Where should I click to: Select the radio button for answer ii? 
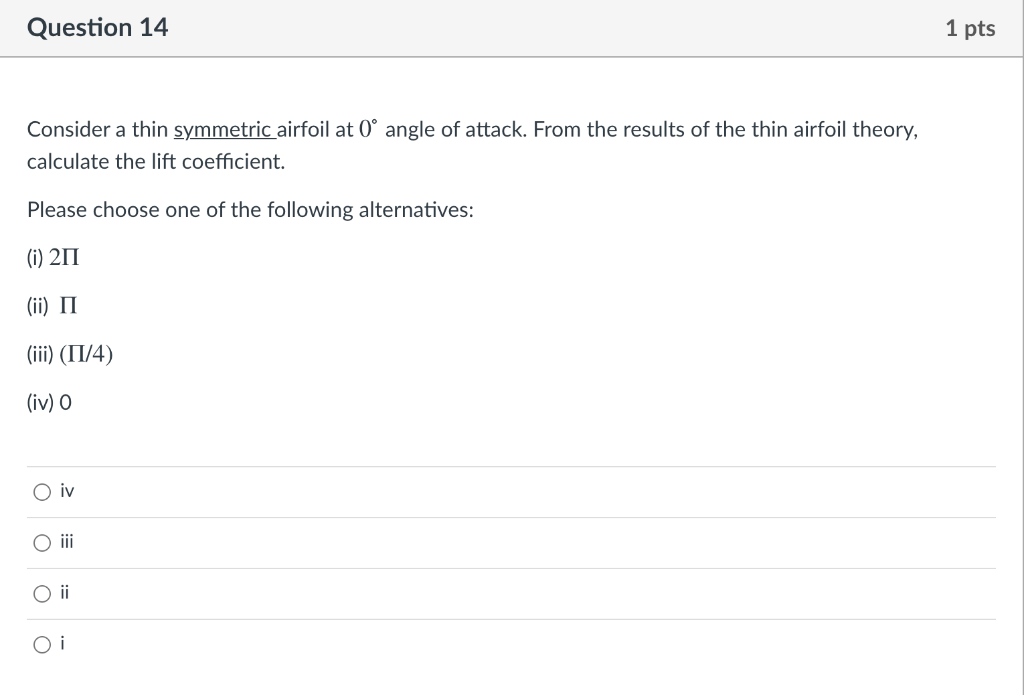click(x=41, y=594)
